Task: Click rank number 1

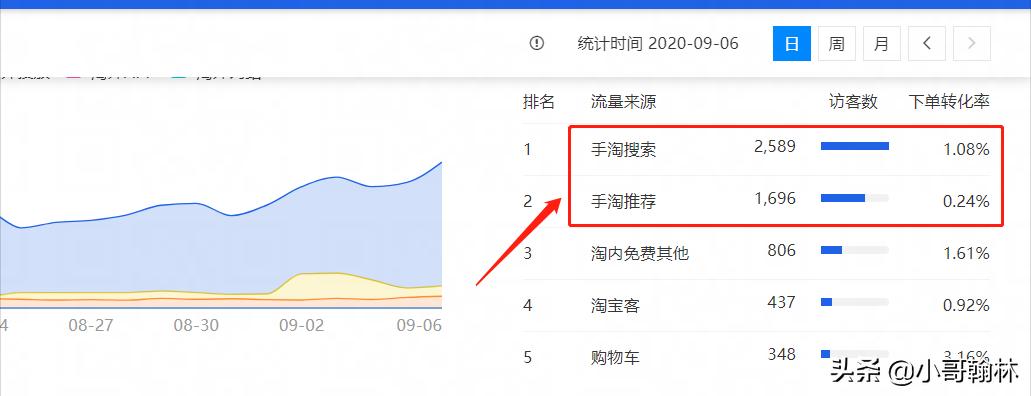Action: (527, 149)
